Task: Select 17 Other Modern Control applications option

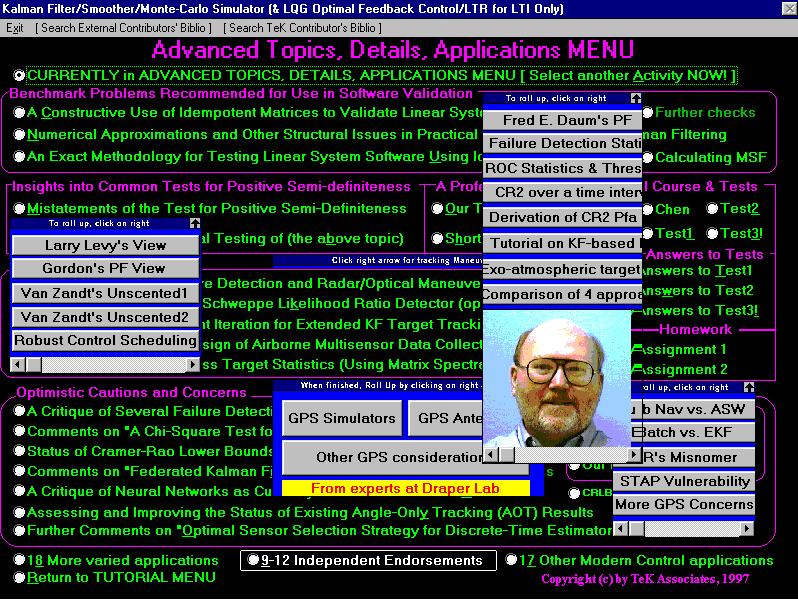Action: 511,560
